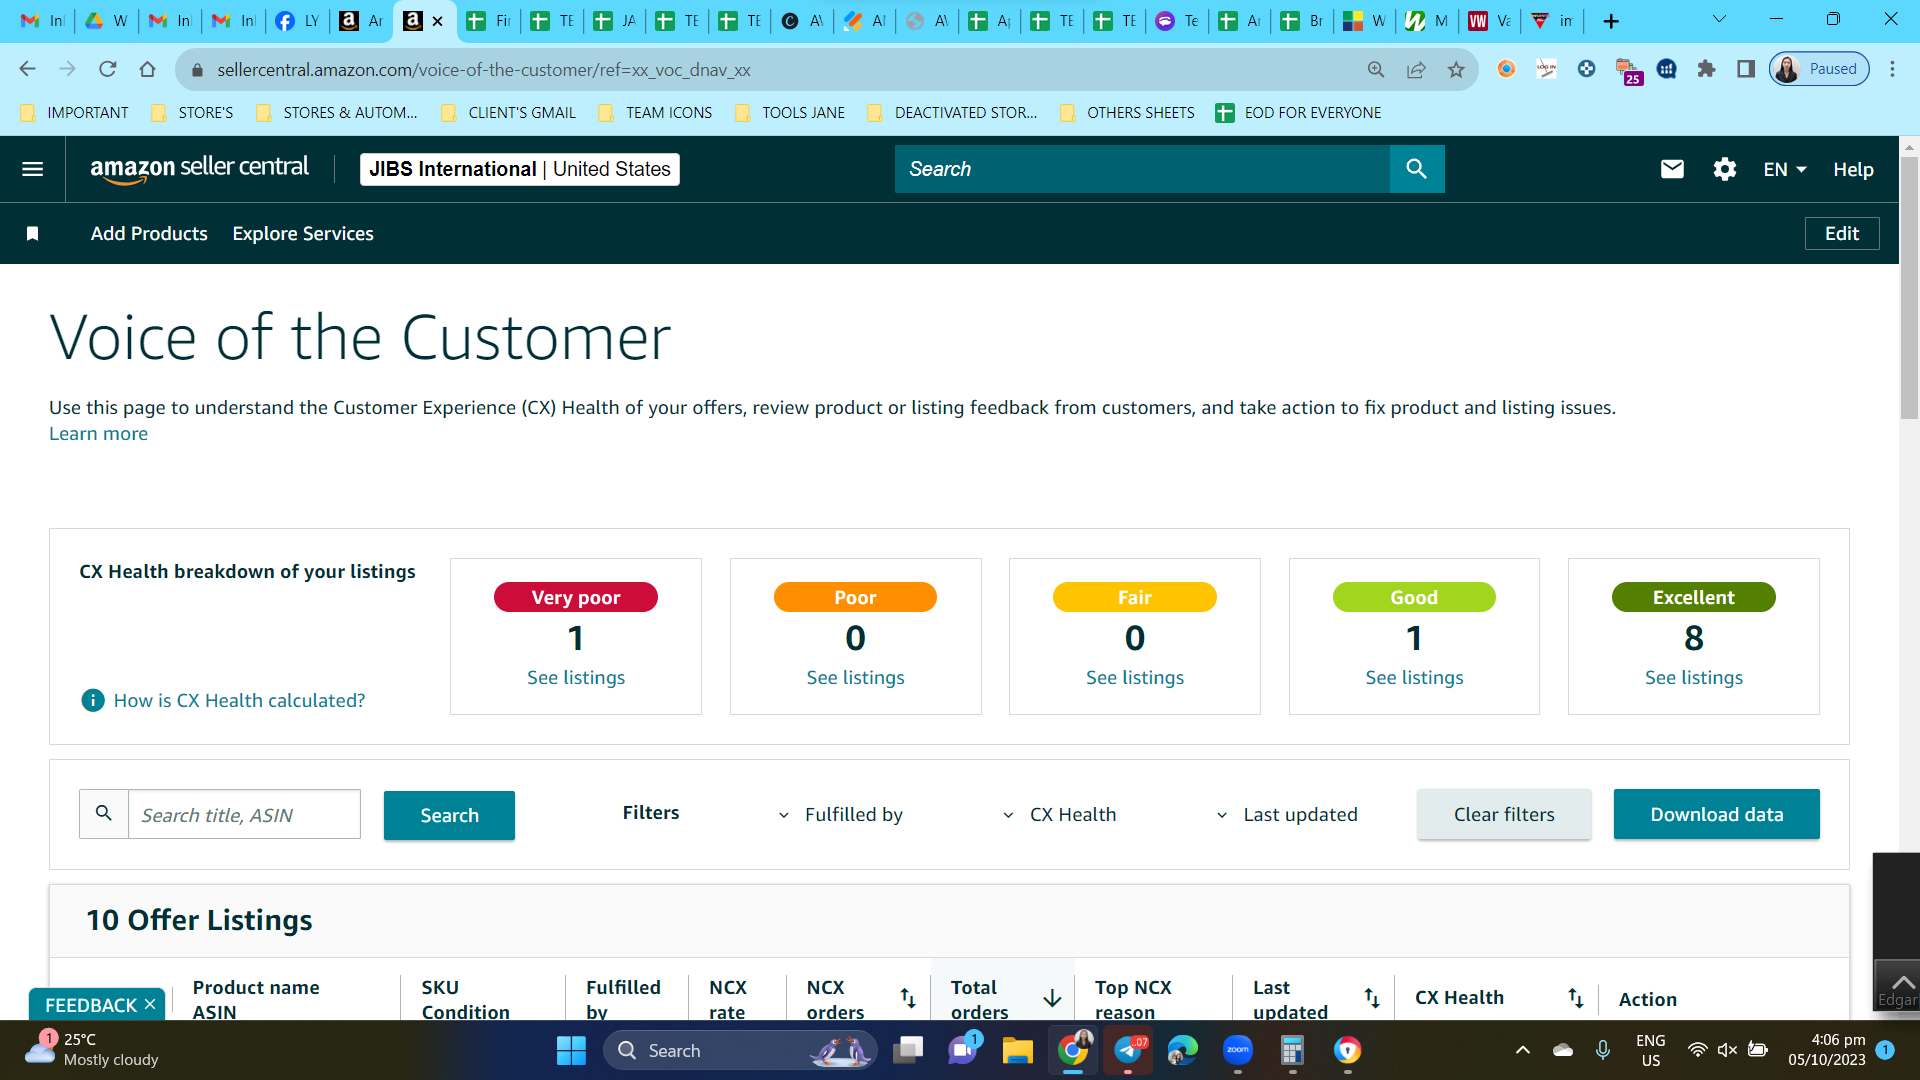Image resolution: width=1920 pixels, height=1080 pixels.
Task: Click JIBS International United States account switcher
Action: 520,169
